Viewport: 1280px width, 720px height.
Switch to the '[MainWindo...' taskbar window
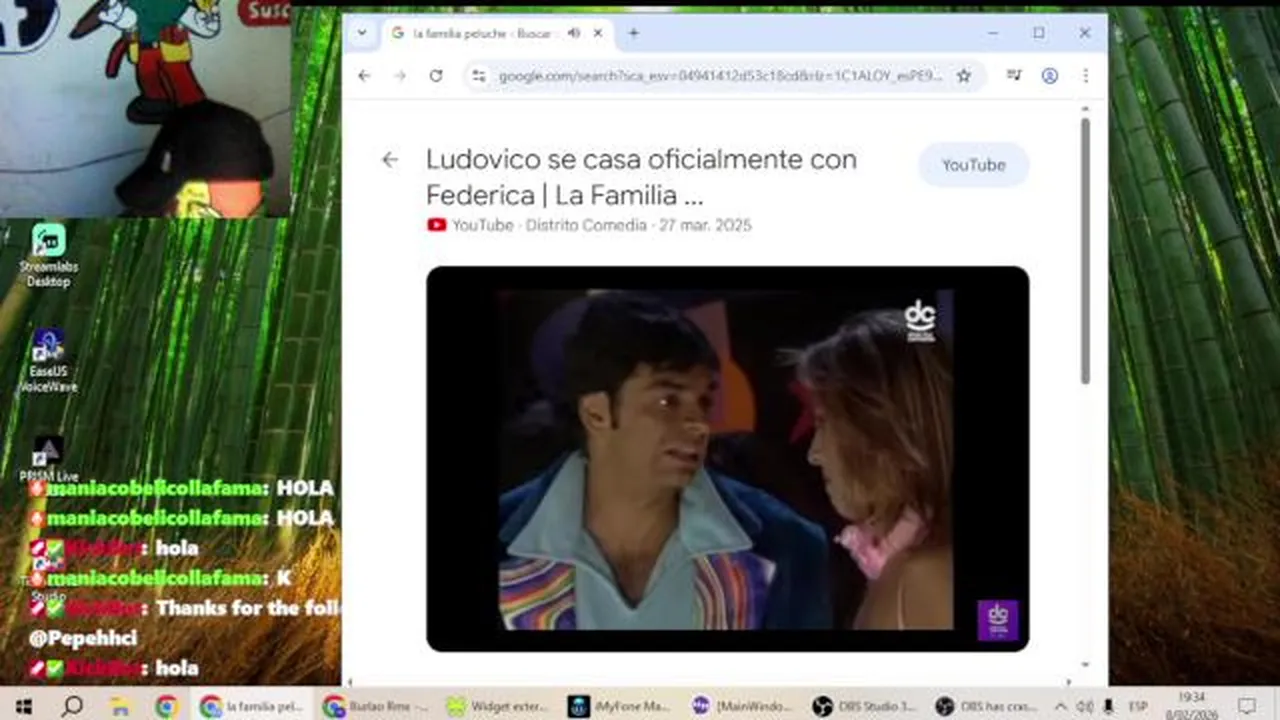[741, 706]
